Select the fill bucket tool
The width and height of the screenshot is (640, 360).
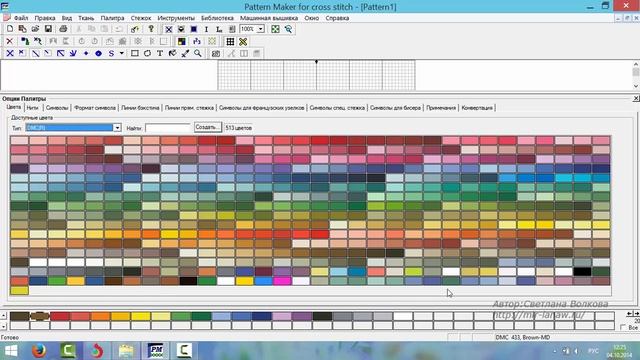point(173,53)
